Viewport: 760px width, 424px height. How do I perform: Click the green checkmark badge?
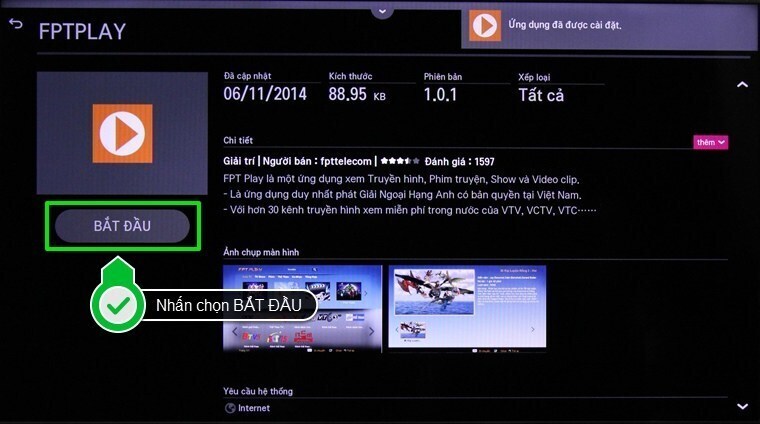118,305
